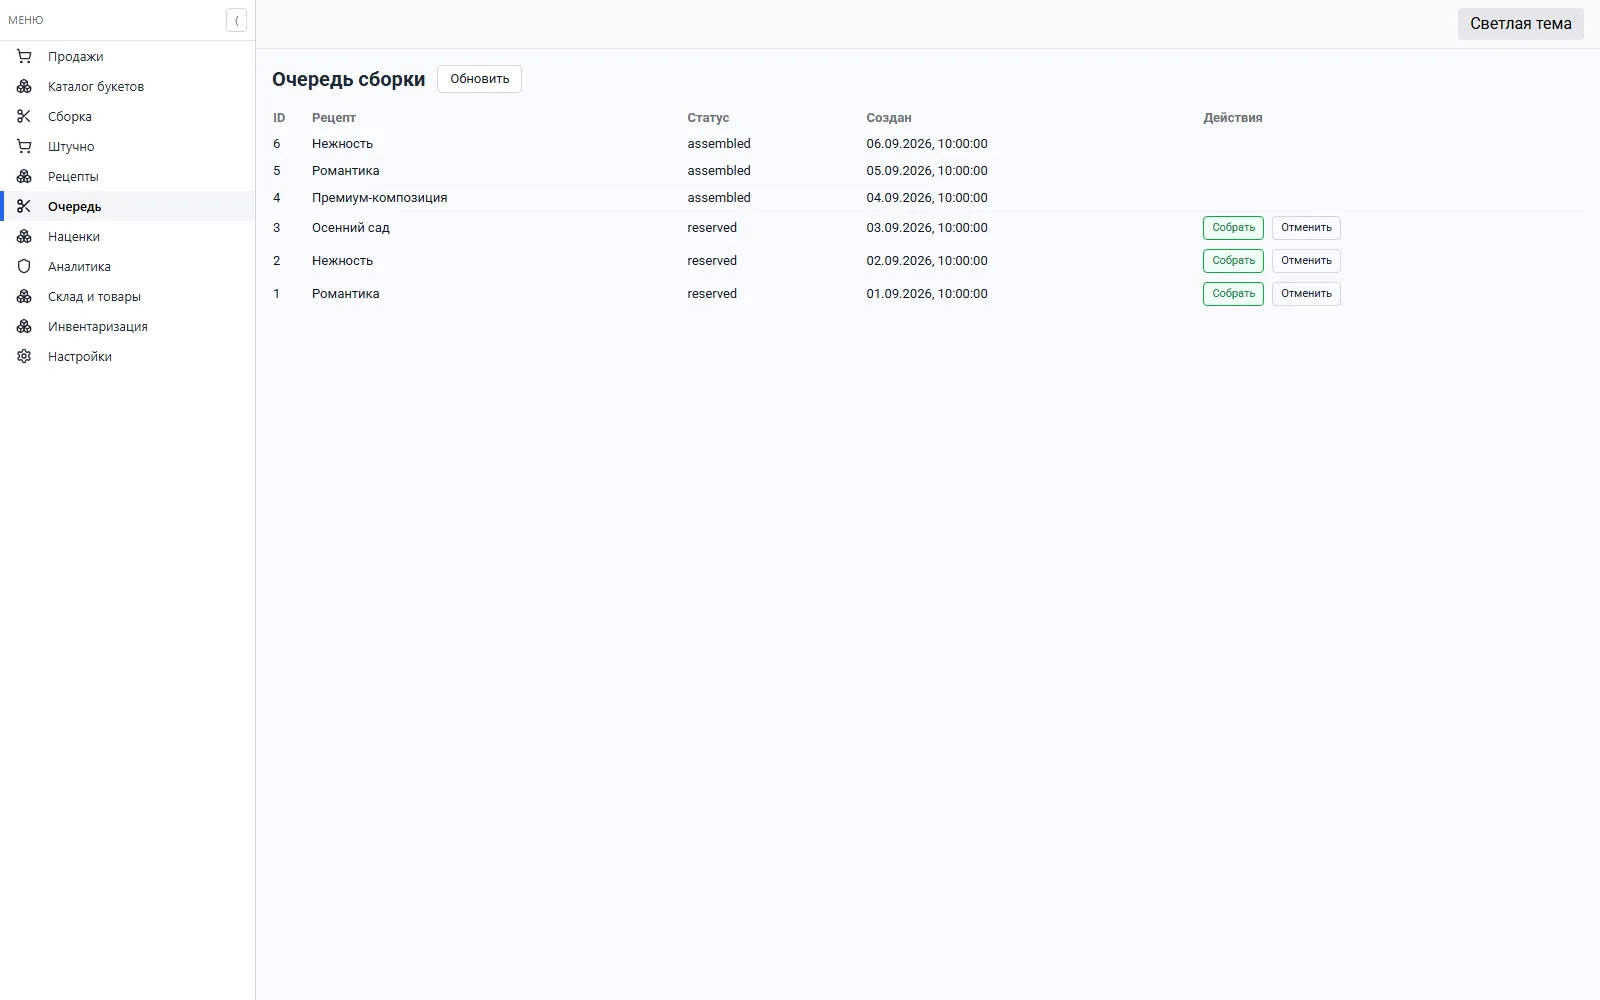1600x1000 pixels.
Task: Click the icon beside Склад и товары
Action: tap(24, 297)
